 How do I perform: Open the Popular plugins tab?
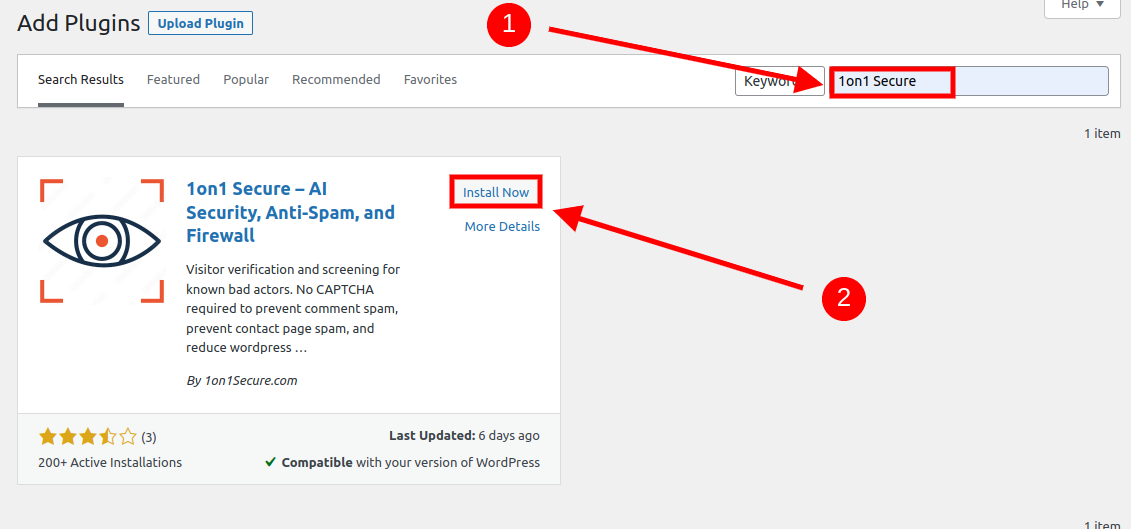pyautogui.click(x=246, y=79)
